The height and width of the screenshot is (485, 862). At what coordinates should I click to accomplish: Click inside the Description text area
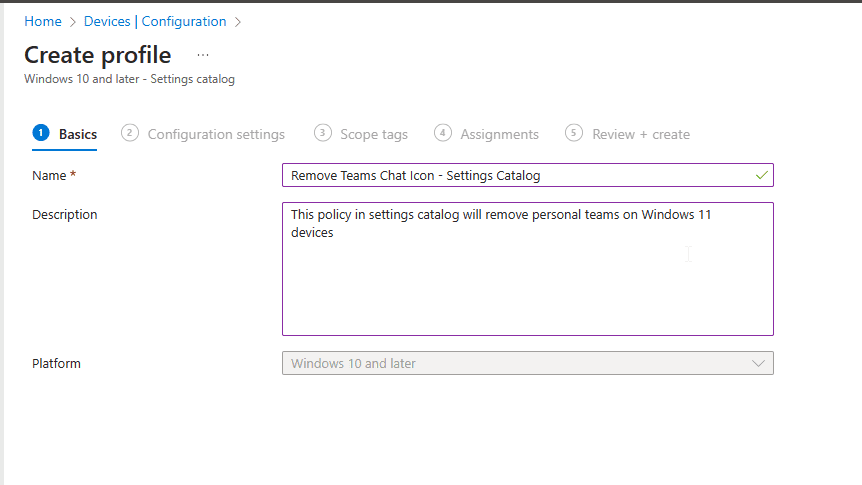527,268
